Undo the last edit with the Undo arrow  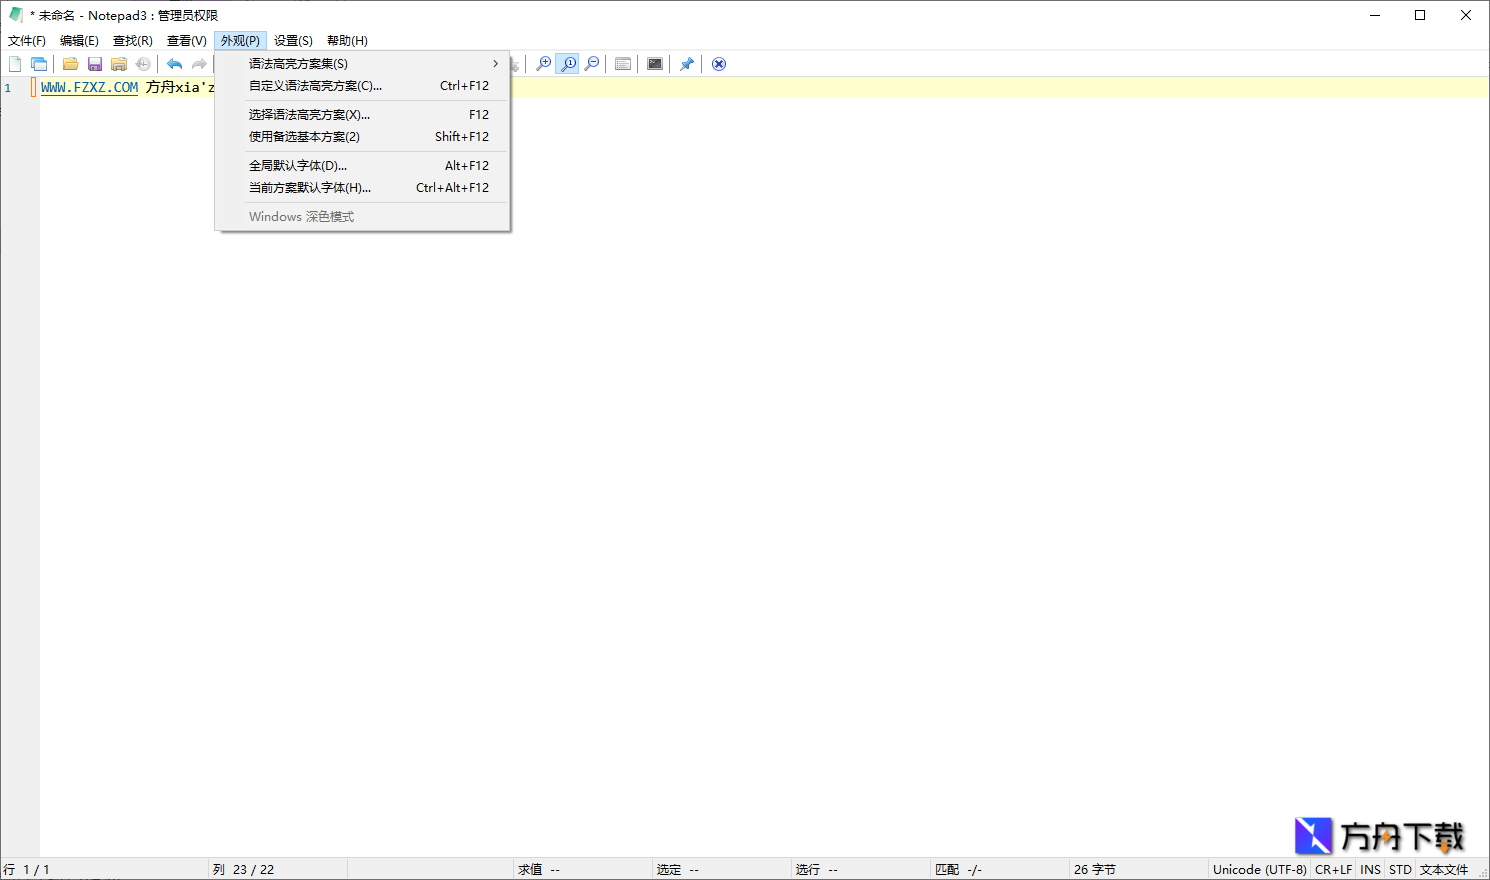[173, 63]
